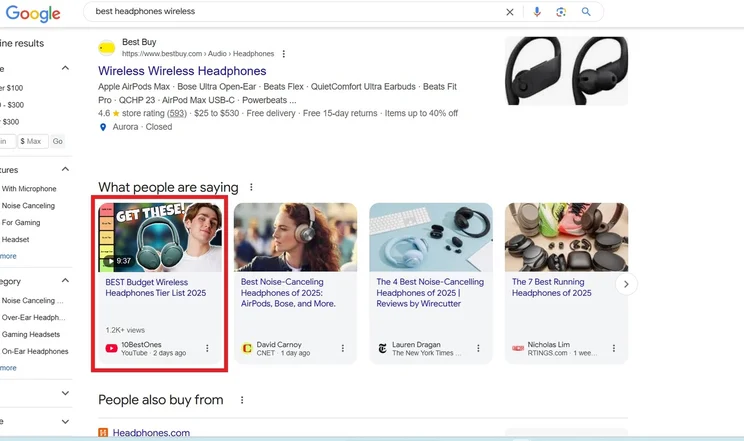This screenshot has height=441, width=744.
Task: Filter by For Gaming feature
Action: click(21, 223)
